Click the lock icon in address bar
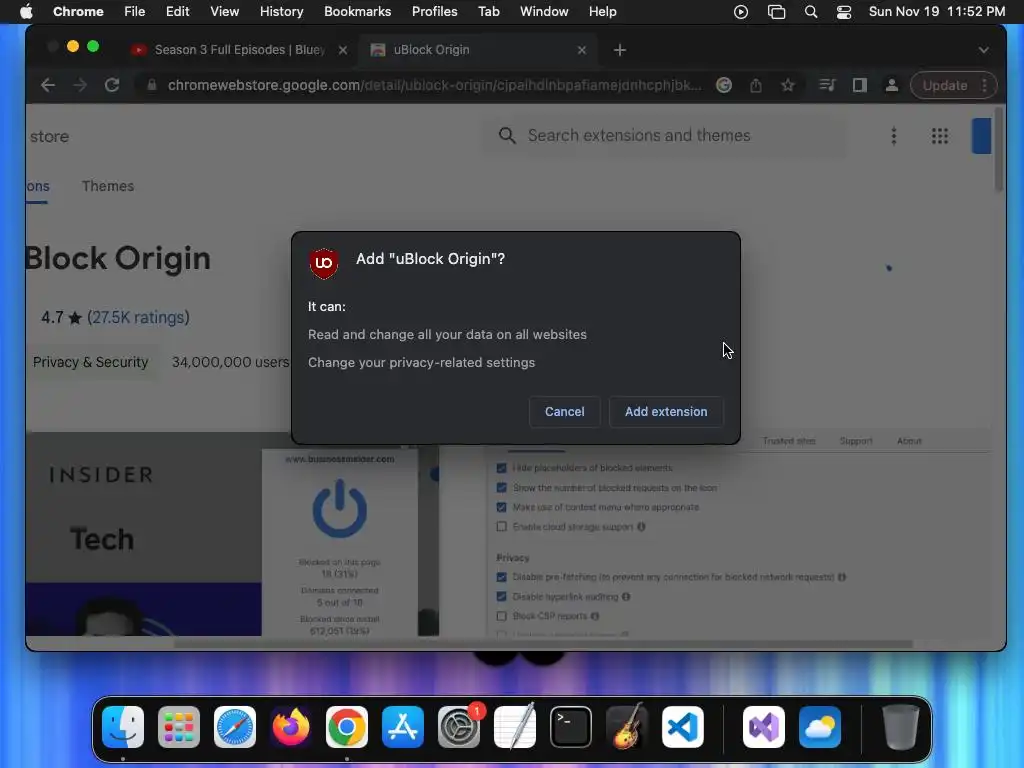This screenshot has width=1024, height=768. pyautogui.click(x=152, y=85)
